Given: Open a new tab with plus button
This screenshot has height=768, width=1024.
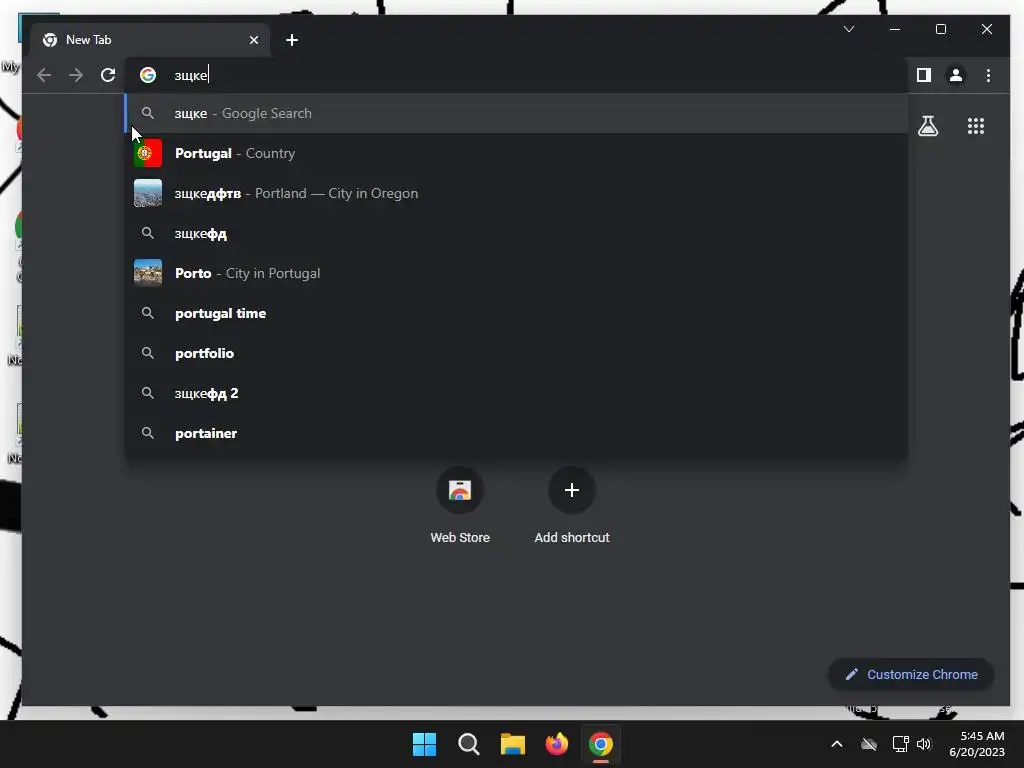Looking at the screenshot, I should pyautogui.click(x=292, y=40).
